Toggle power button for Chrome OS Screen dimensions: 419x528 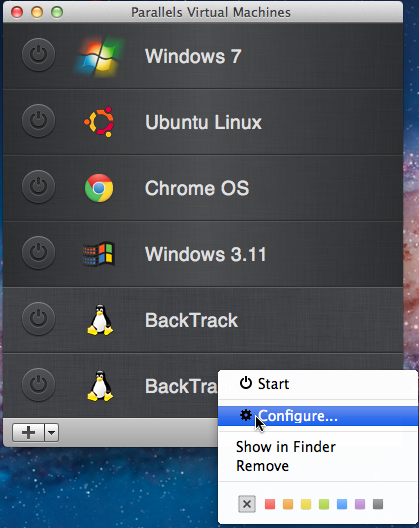pos(38,187)
